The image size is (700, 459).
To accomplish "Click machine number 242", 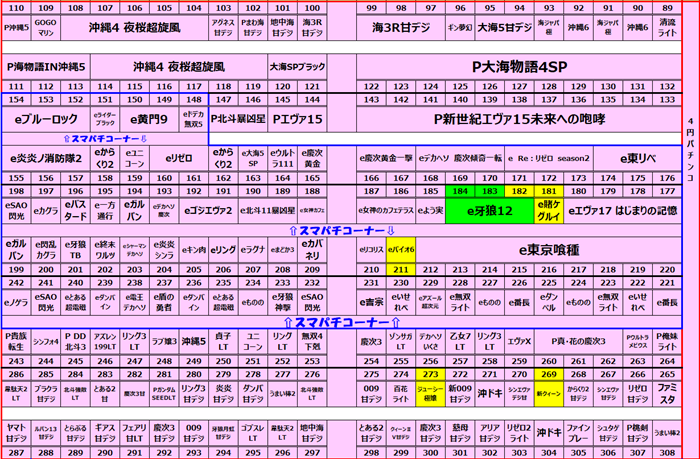I will coord(17,283).
